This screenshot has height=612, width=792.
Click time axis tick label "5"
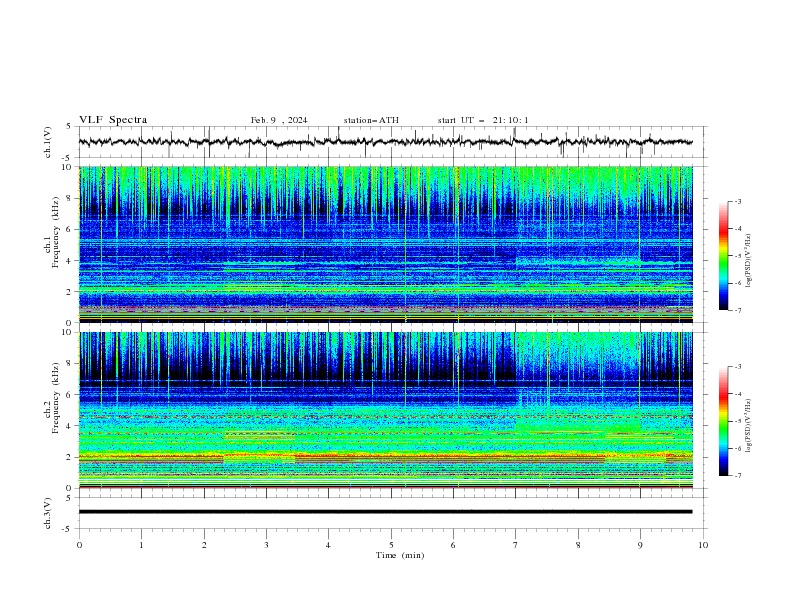point(391,545)
